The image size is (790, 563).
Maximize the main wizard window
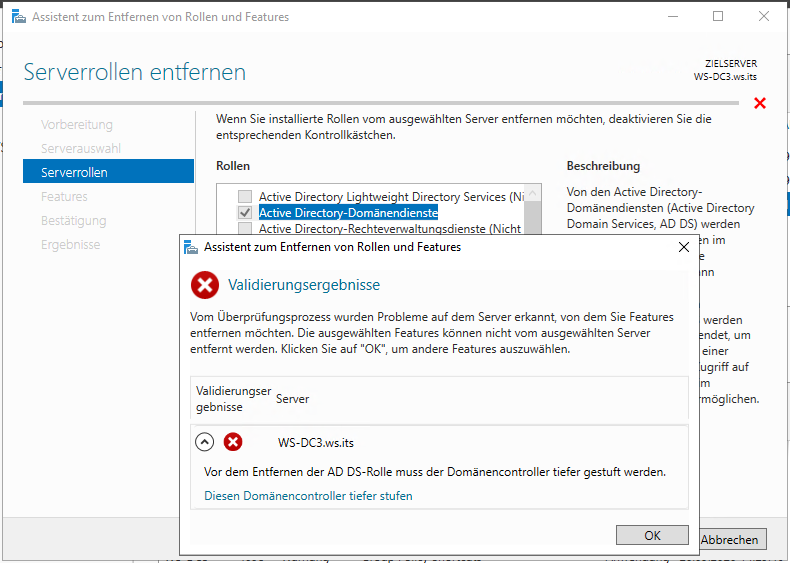point(718,17)
